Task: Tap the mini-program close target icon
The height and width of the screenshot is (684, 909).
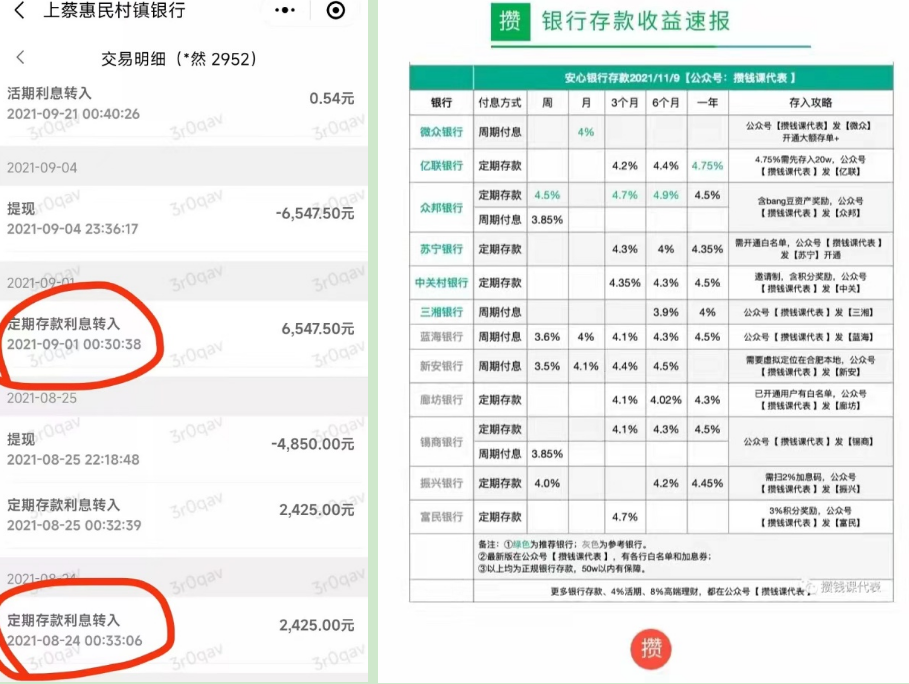Action: pyautogui.click(x=336, y=10)
